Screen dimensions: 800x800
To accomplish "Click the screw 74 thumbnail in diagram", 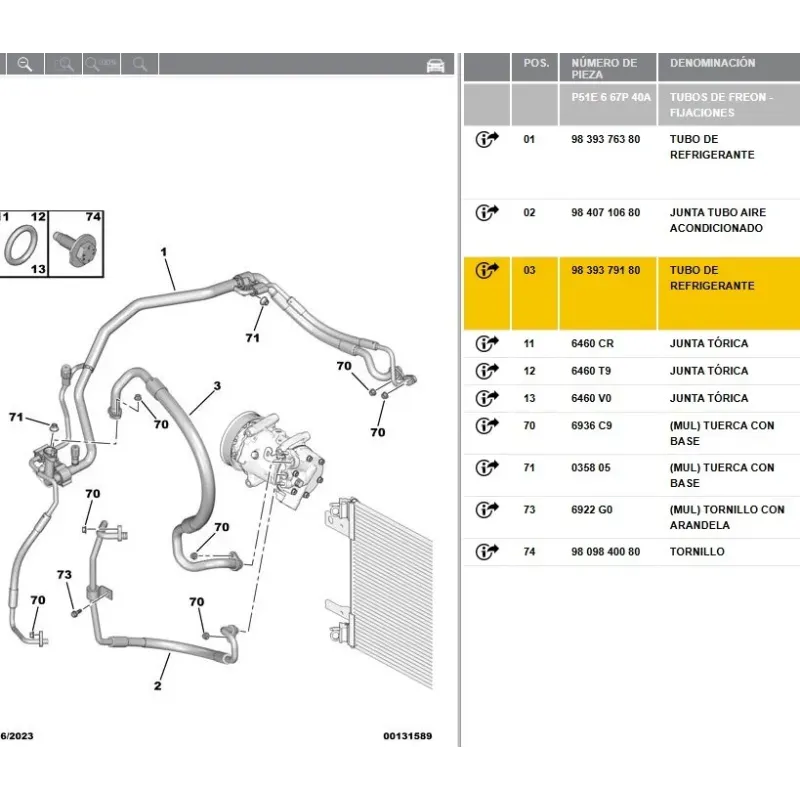I will click(x=77, y=246).
